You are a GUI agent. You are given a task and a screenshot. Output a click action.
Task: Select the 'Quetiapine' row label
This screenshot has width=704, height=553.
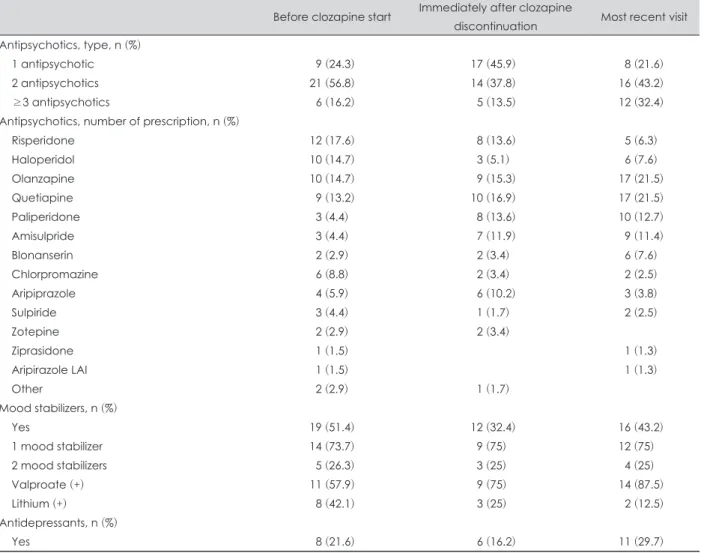pyautogui.click(x=42, y=198)
